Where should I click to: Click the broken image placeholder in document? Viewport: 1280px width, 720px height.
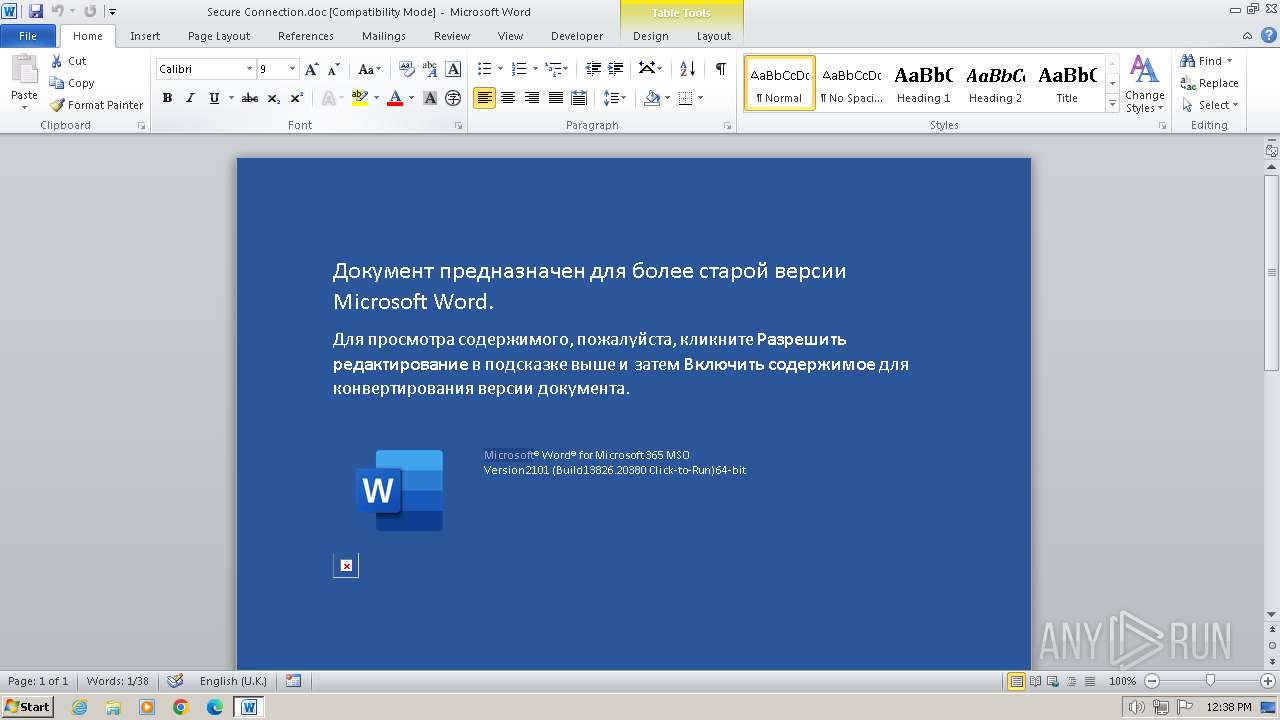346,566
